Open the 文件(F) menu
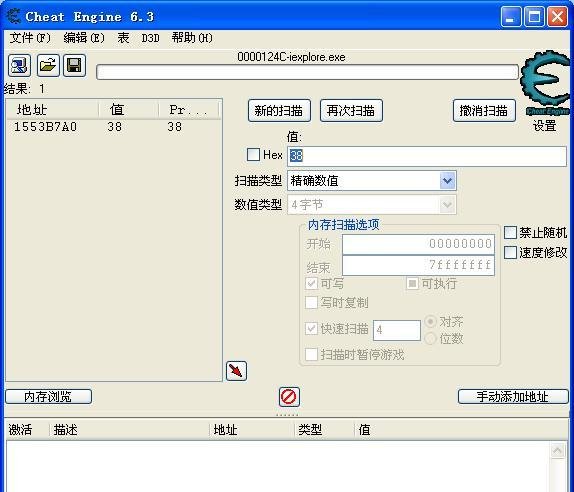Screen dimensions: 574x492 coord(30,38)
